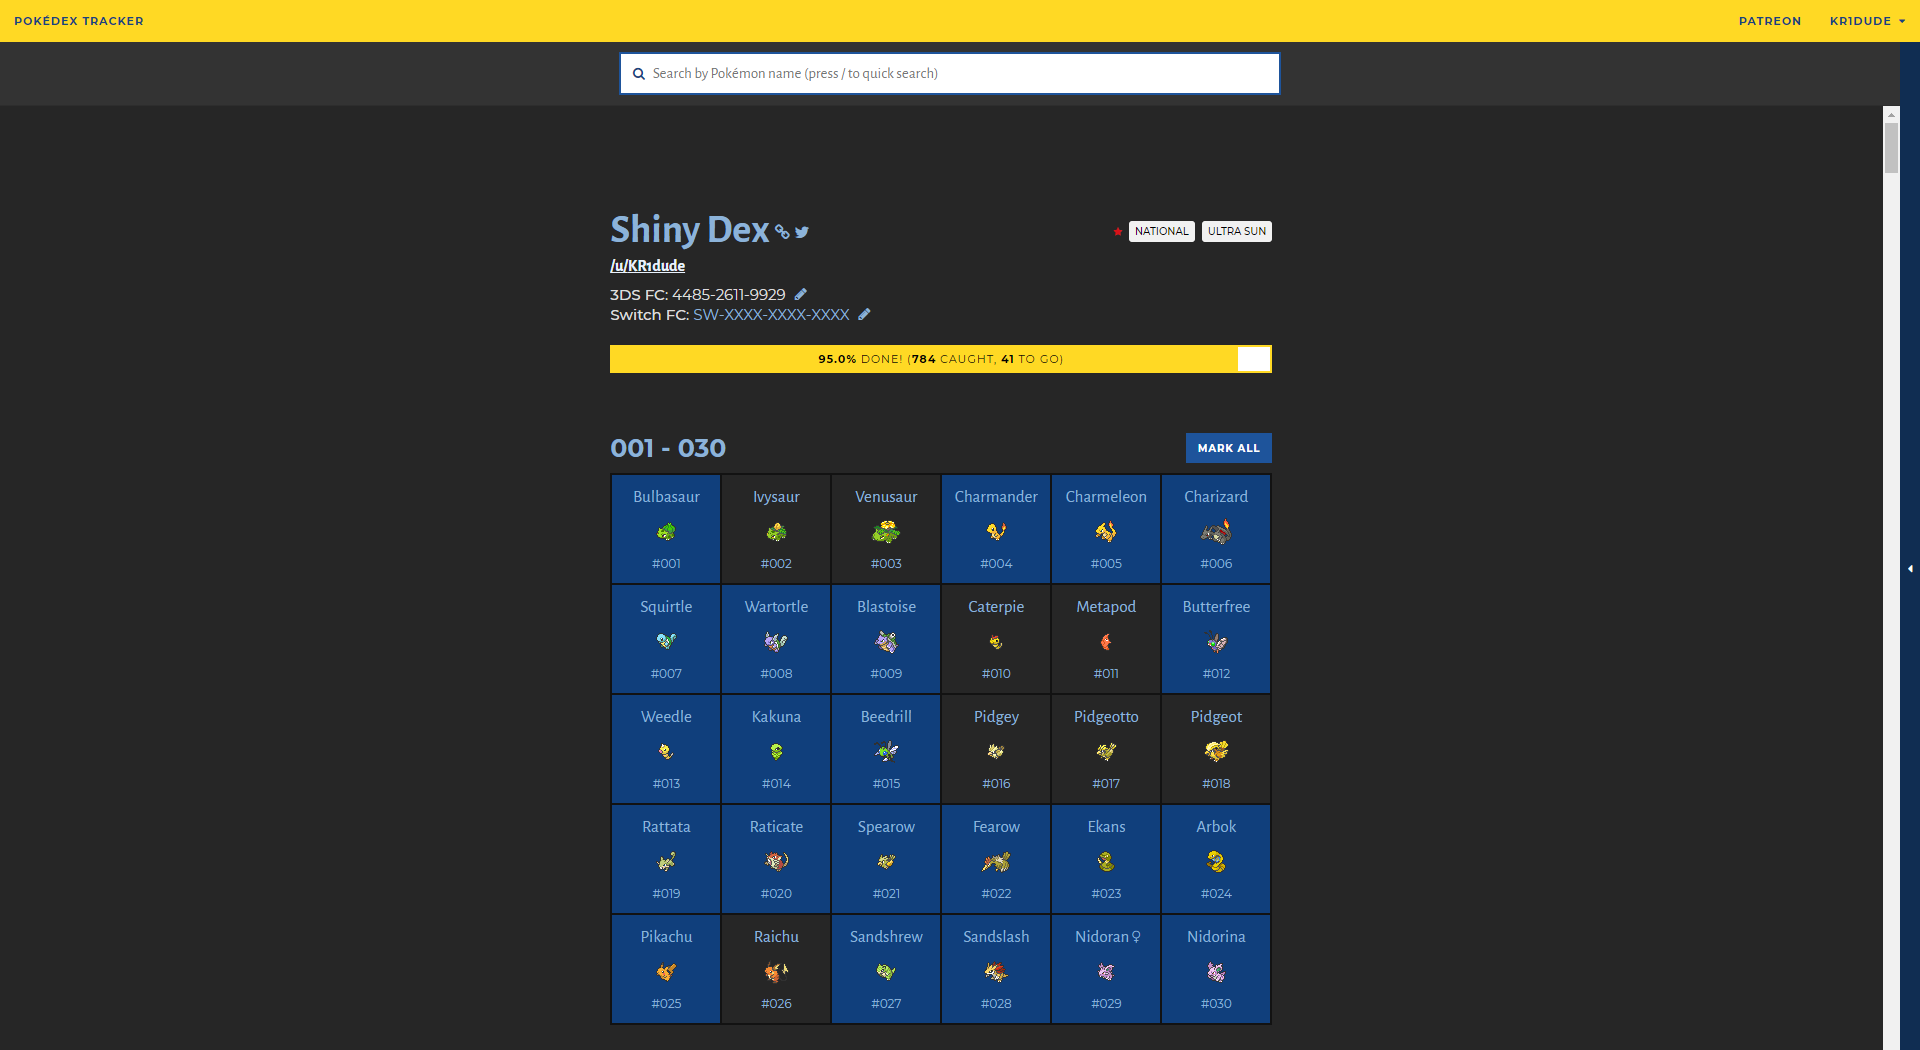Toggle Caterpie #010 as caught
The height and width of the screenshot is (1050, 1920).
click(996, 639)
